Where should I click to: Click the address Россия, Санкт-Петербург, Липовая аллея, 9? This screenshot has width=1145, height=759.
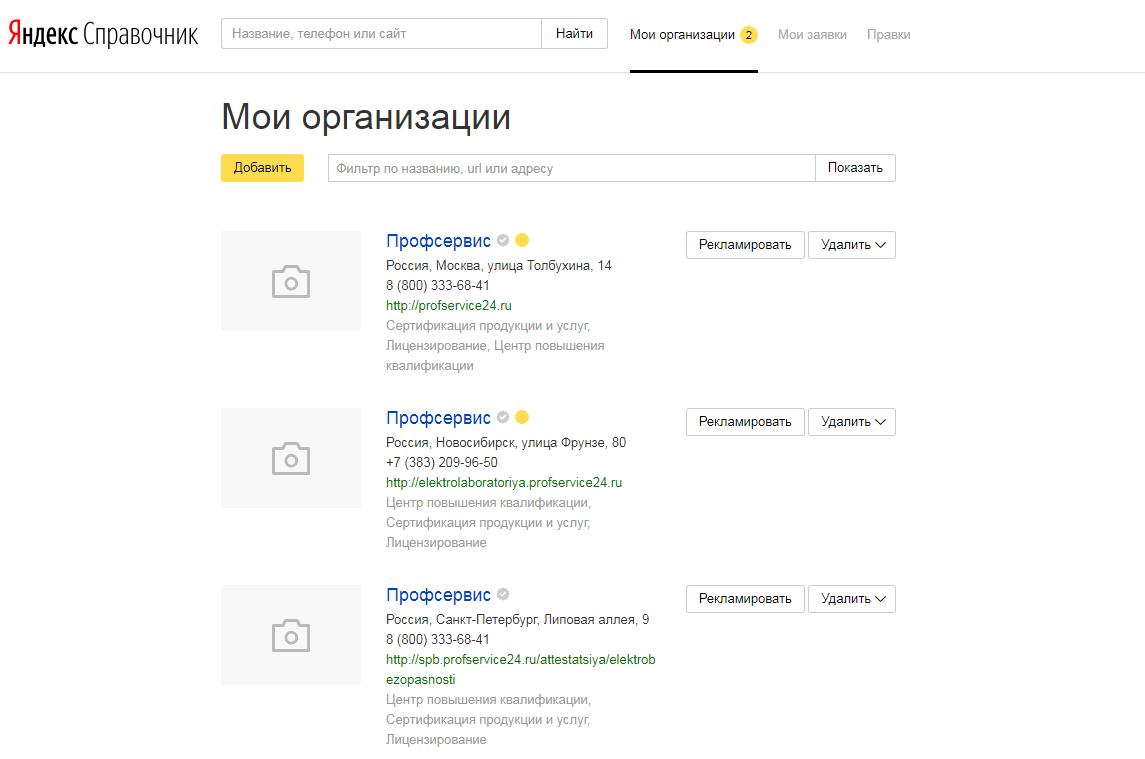(x=518, y=619)
